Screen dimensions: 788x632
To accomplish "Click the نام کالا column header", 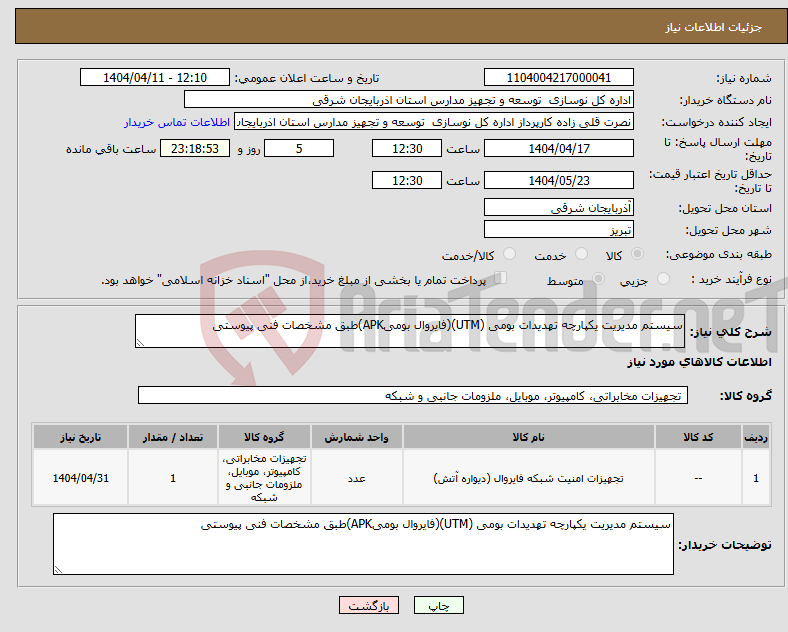I will click(529, 437).
